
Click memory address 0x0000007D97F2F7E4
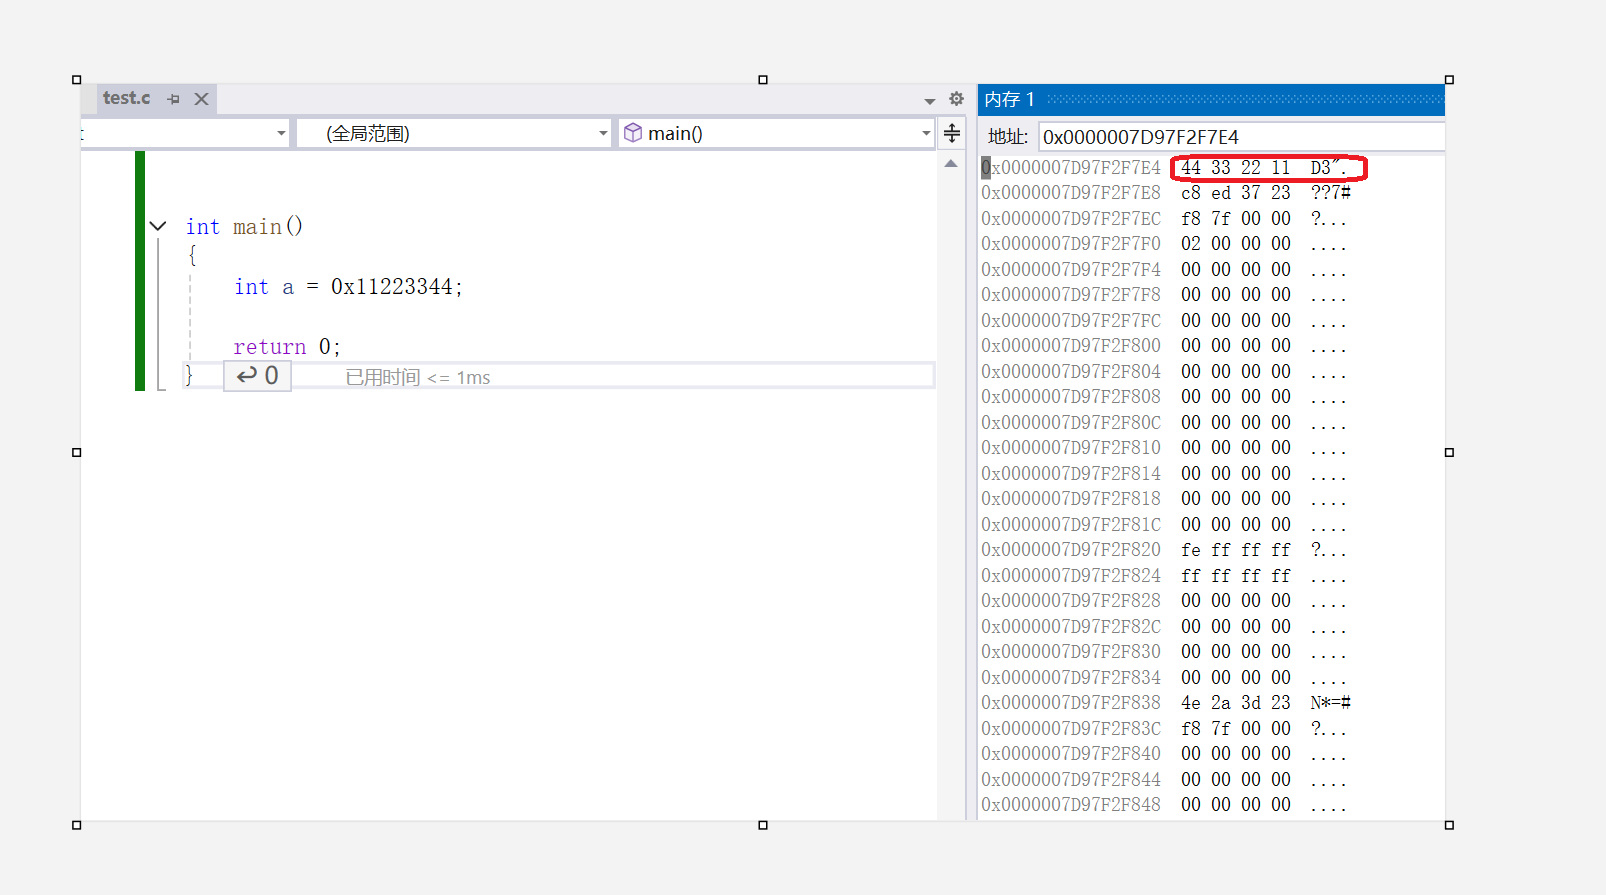1071,167
